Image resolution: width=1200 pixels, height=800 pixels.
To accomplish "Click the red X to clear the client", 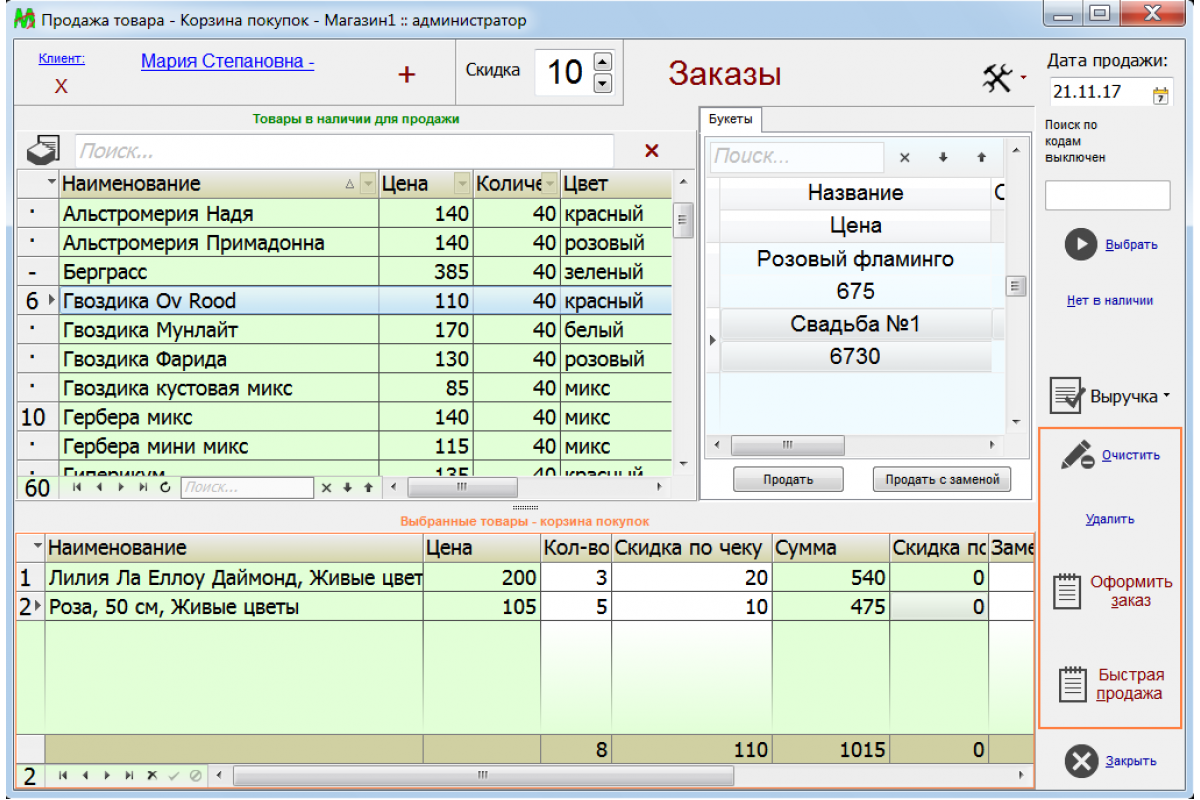I will click(61, 86).
